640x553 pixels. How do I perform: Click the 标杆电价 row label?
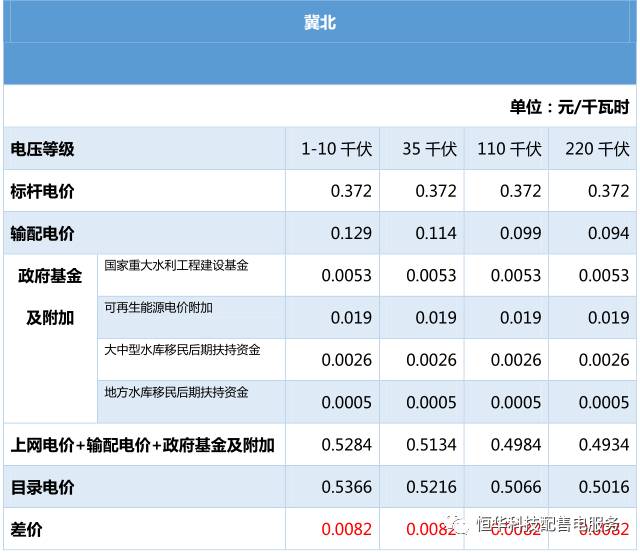click(x=42, y=191)
